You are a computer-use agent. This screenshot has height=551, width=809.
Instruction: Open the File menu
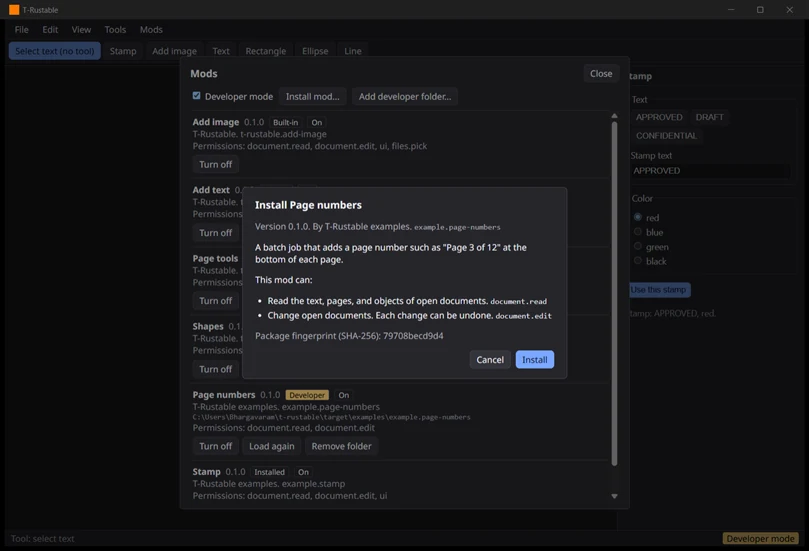pyautogui.click(x=22, y=29)
